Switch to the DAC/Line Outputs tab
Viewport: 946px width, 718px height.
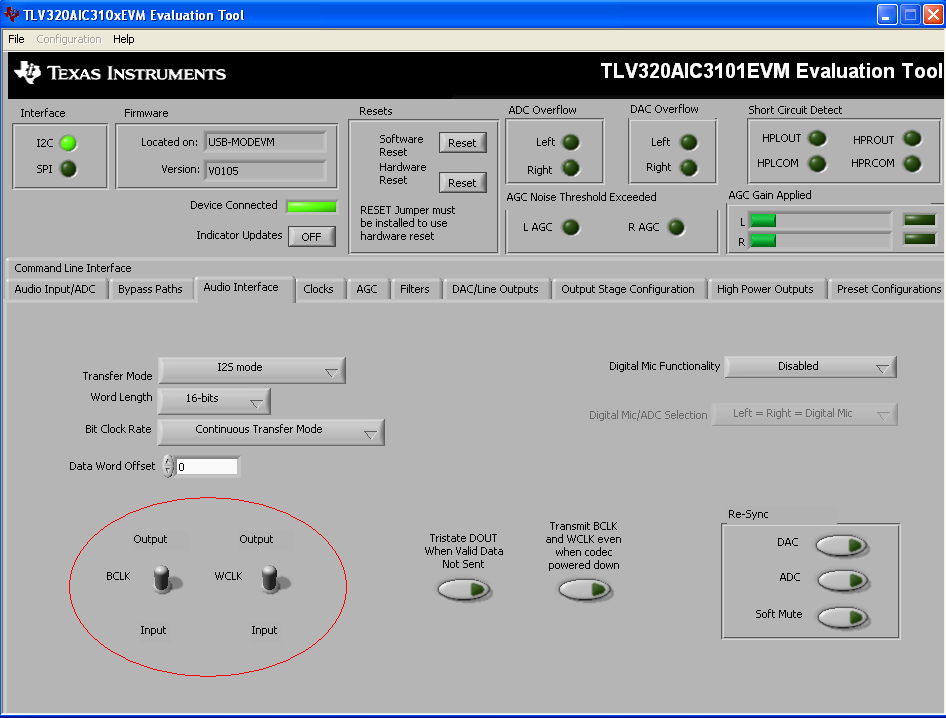(495, 289)
